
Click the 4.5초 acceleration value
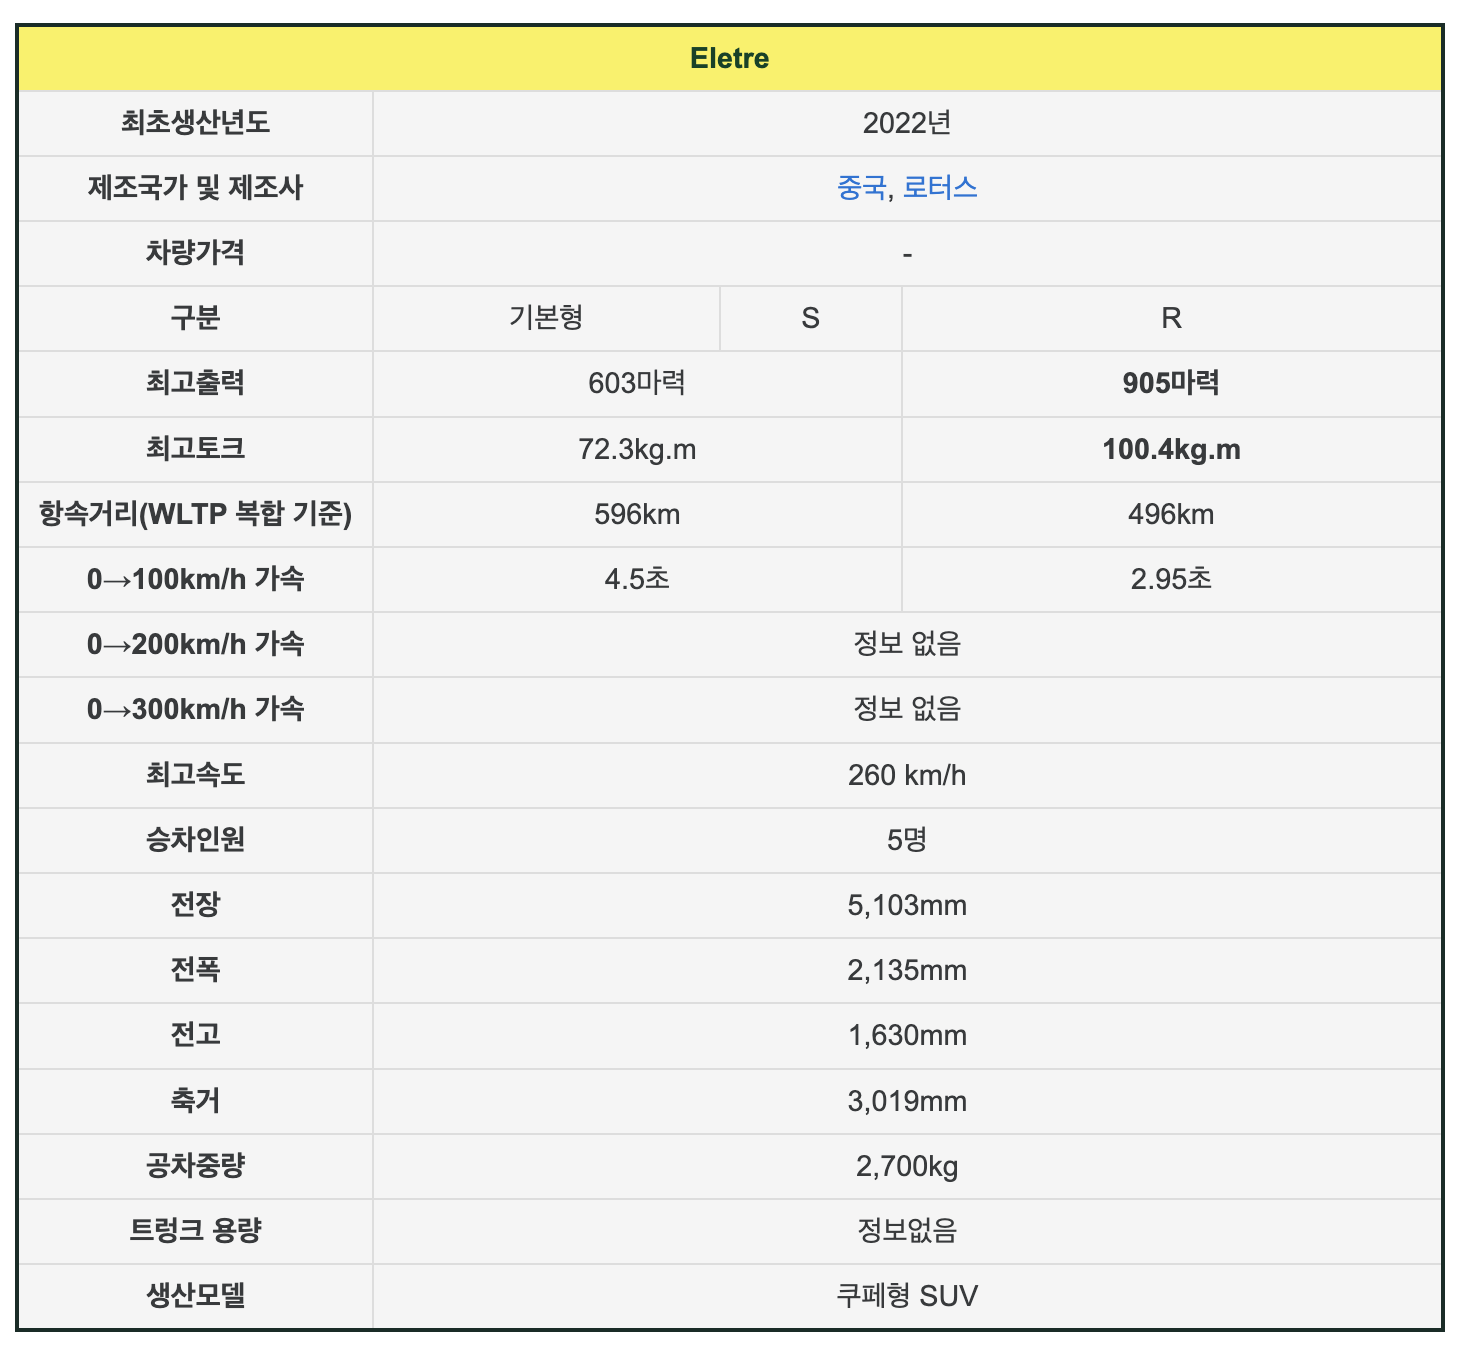tap(637, 579)
